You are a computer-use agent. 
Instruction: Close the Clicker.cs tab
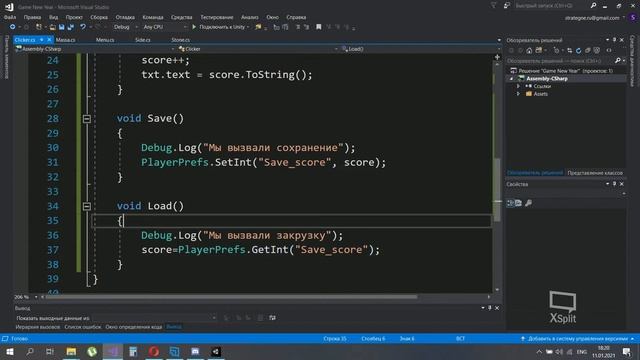[x=49, y=40]
